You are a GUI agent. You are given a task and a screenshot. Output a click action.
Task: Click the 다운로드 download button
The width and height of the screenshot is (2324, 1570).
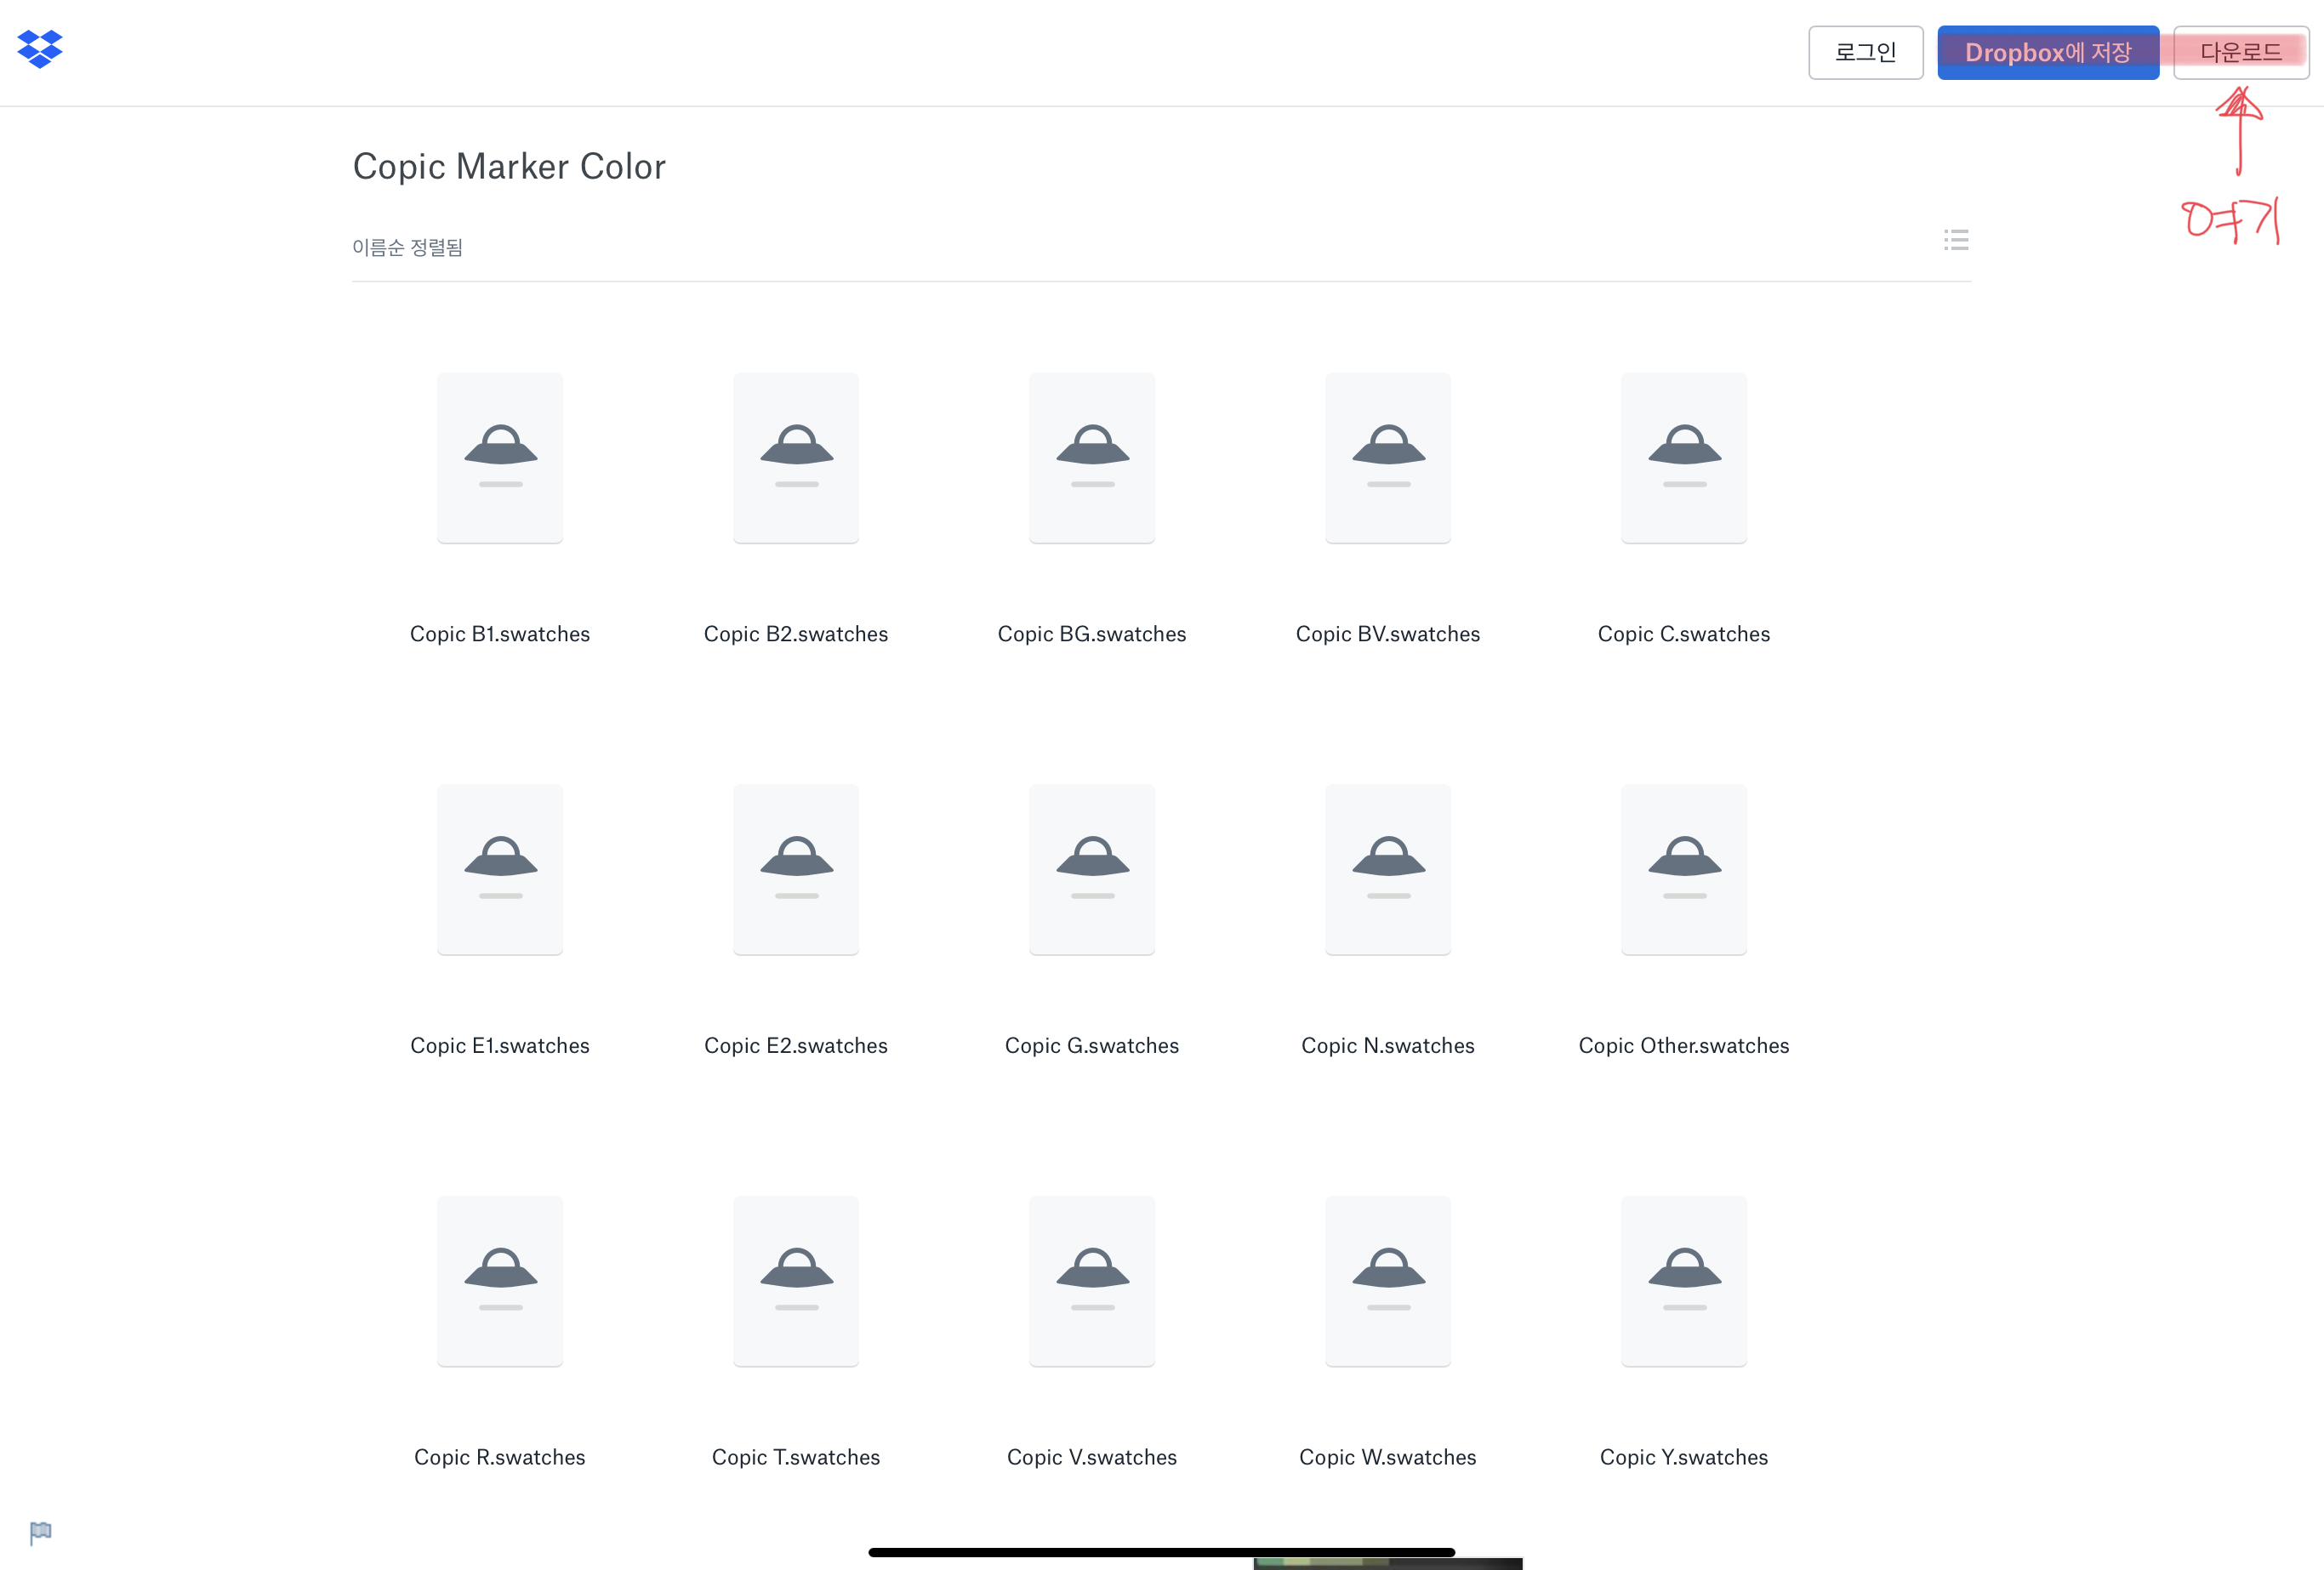2240,52
